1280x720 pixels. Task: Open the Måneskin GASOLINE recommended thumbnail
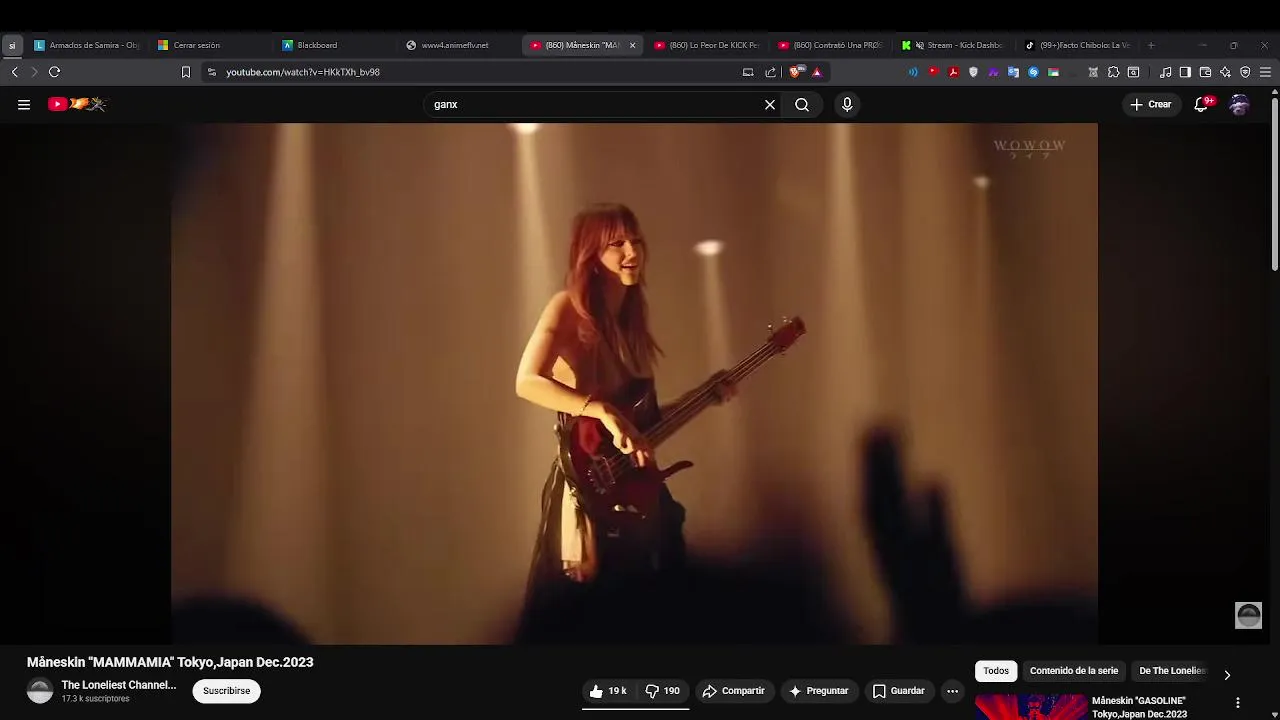pyautogui.click(x=1031, y=707)
